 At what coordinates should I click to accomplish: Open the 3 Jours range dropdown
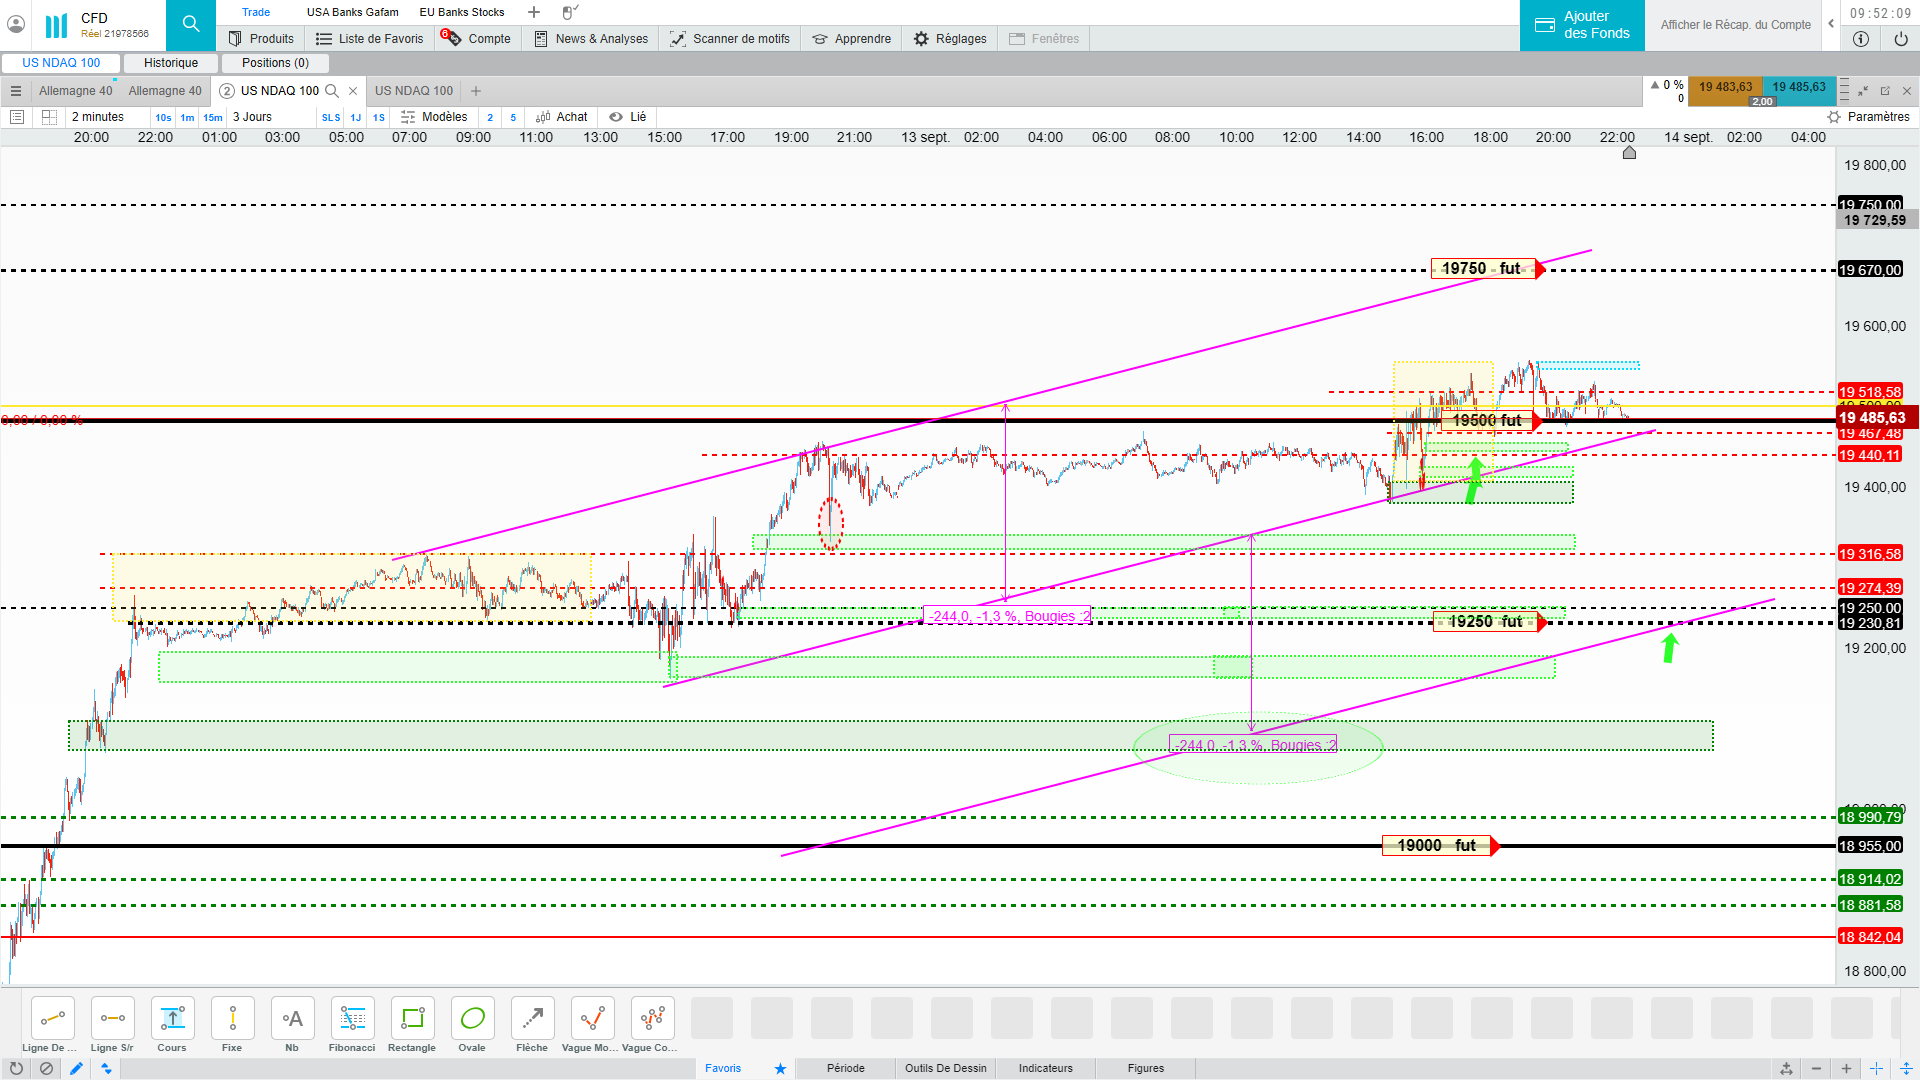pos(252,117)
